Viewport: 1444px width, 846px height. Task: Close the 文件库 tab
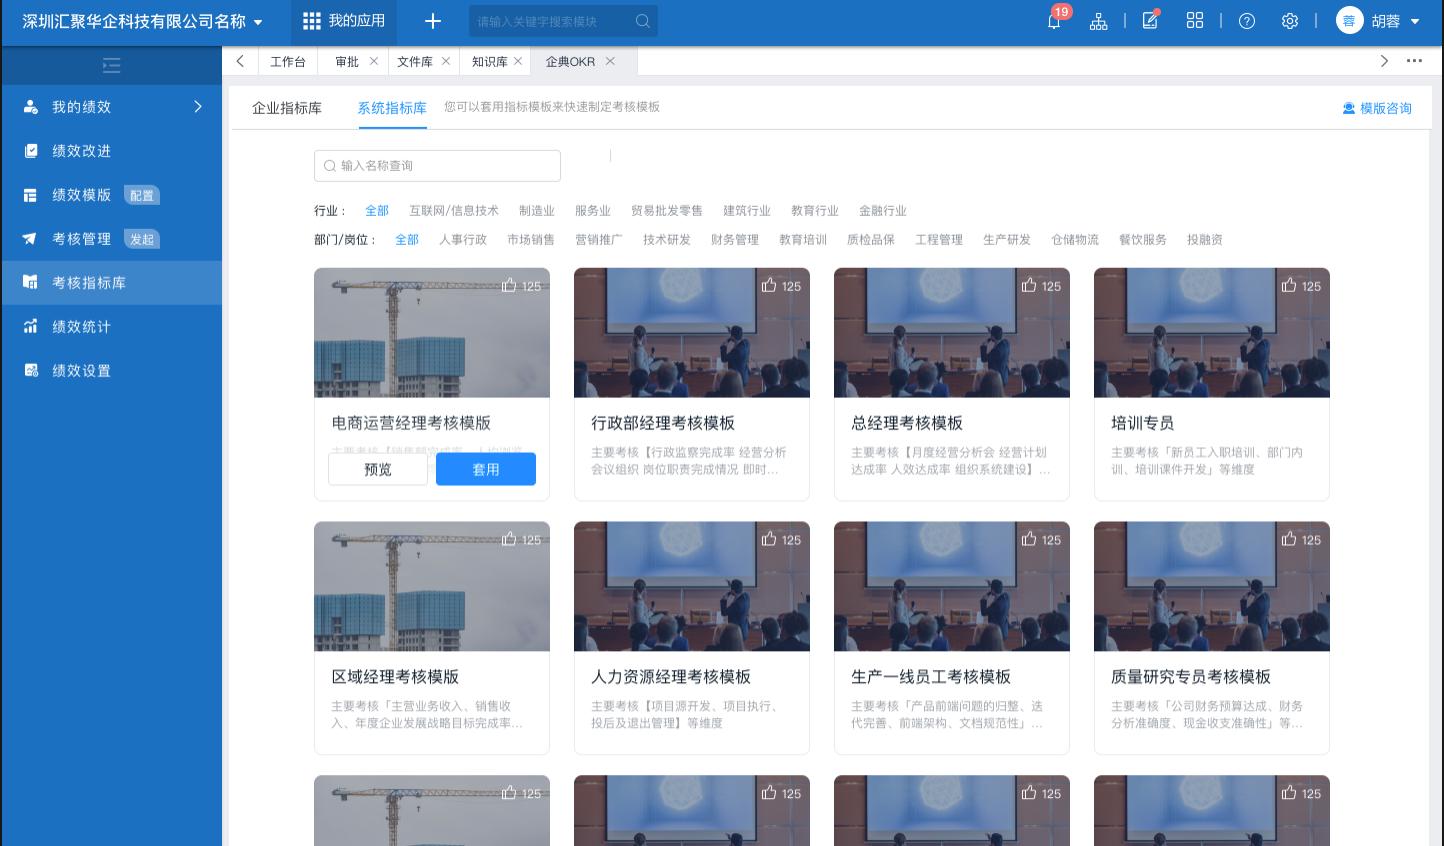pyautogui.click(x=446, y=61)
